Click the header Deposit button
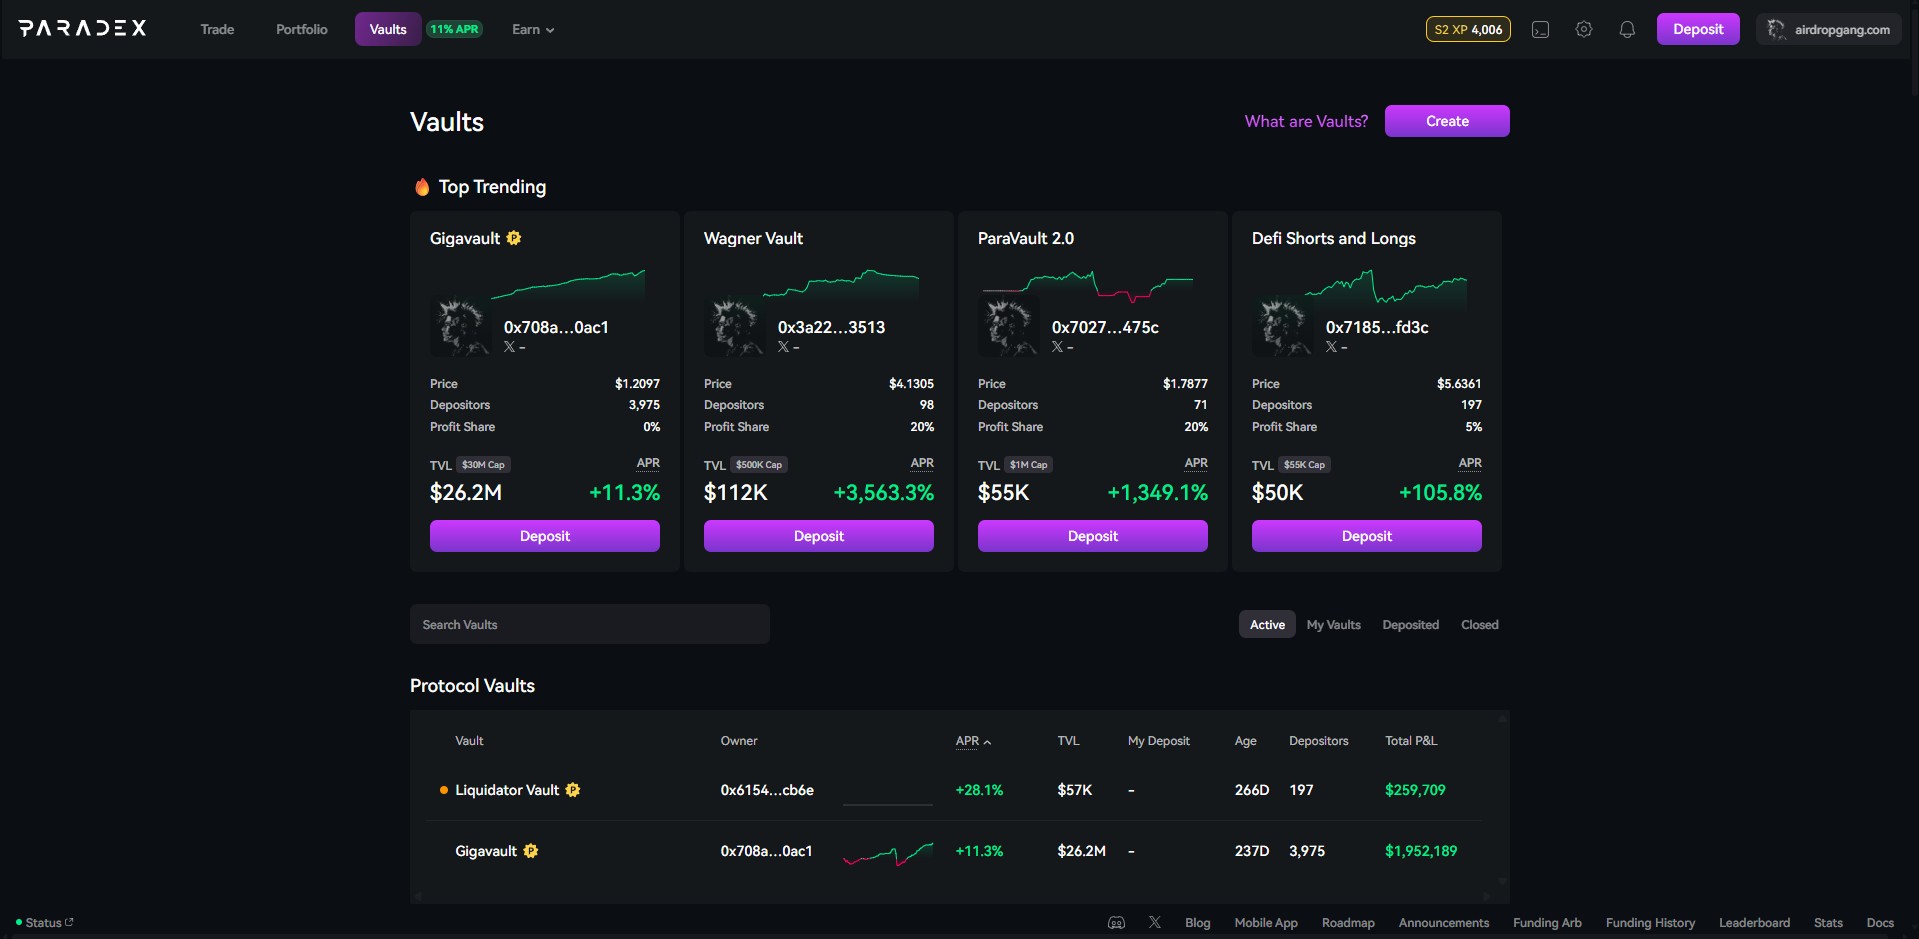Image resolution: width=1919 pixels, height=939 pixels. 1698,29
